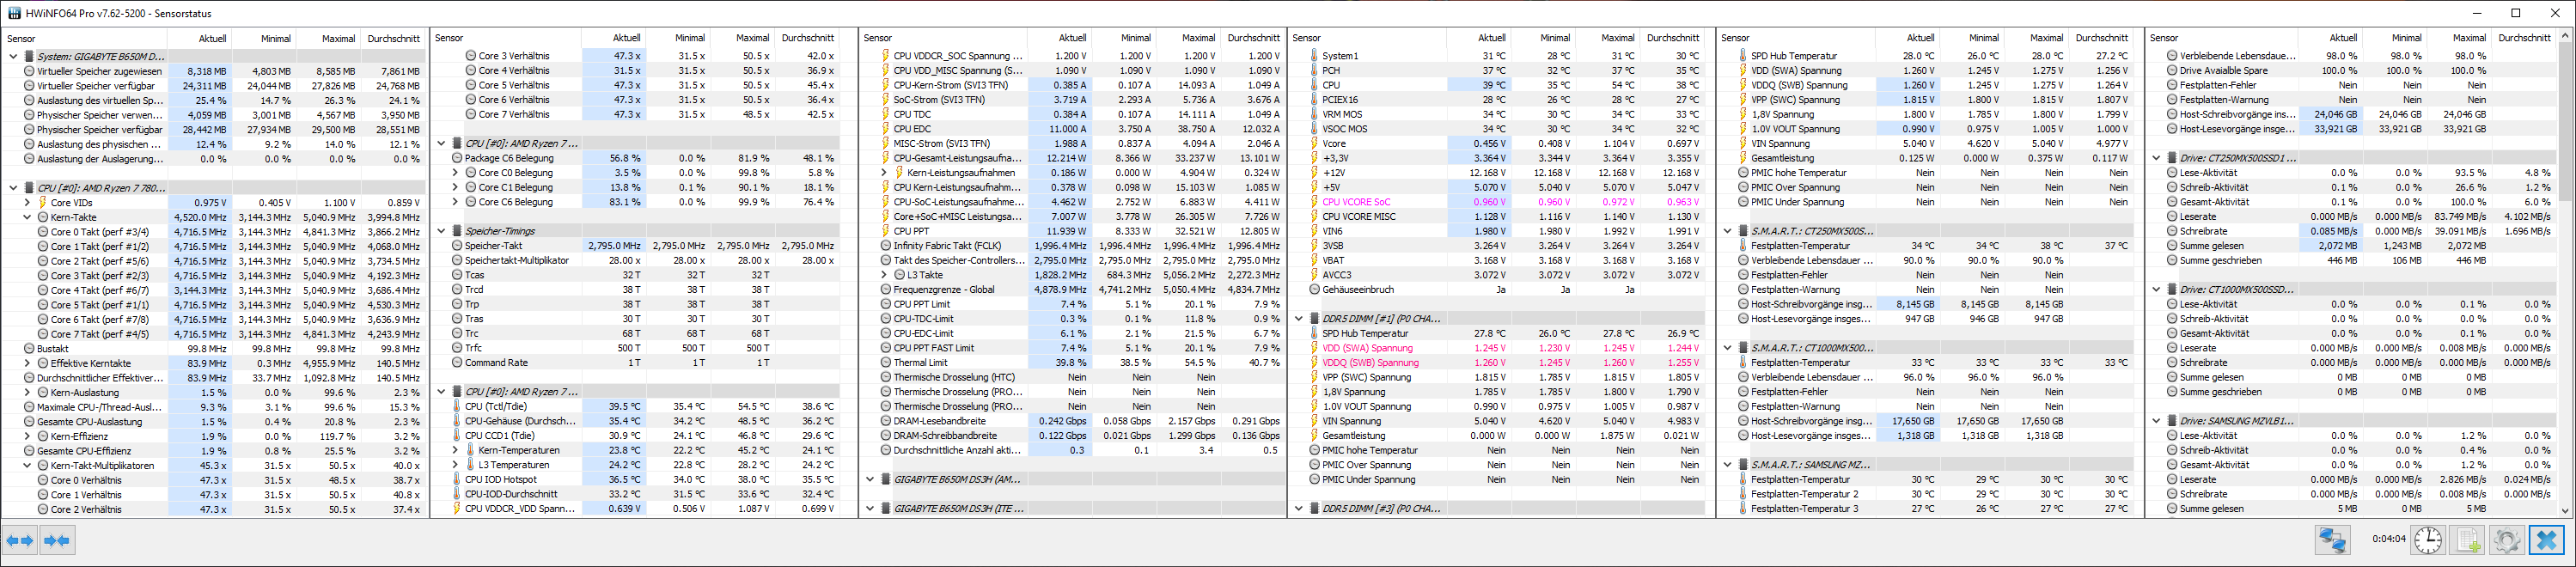Select the Speichertakt-Multiplikator row
The width and height of the screenshot is (2576, 567).
click(643, 260)
